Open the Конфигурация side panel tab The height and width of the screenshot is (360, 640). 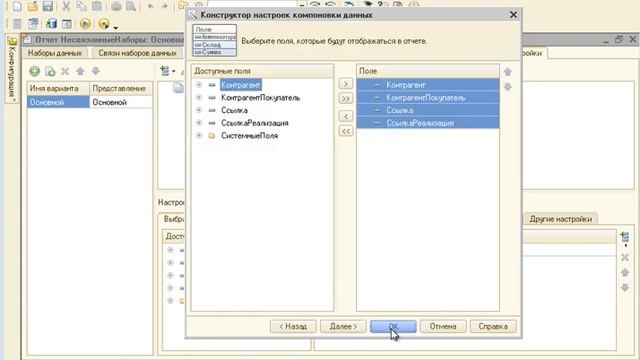(x=12, y=69)
